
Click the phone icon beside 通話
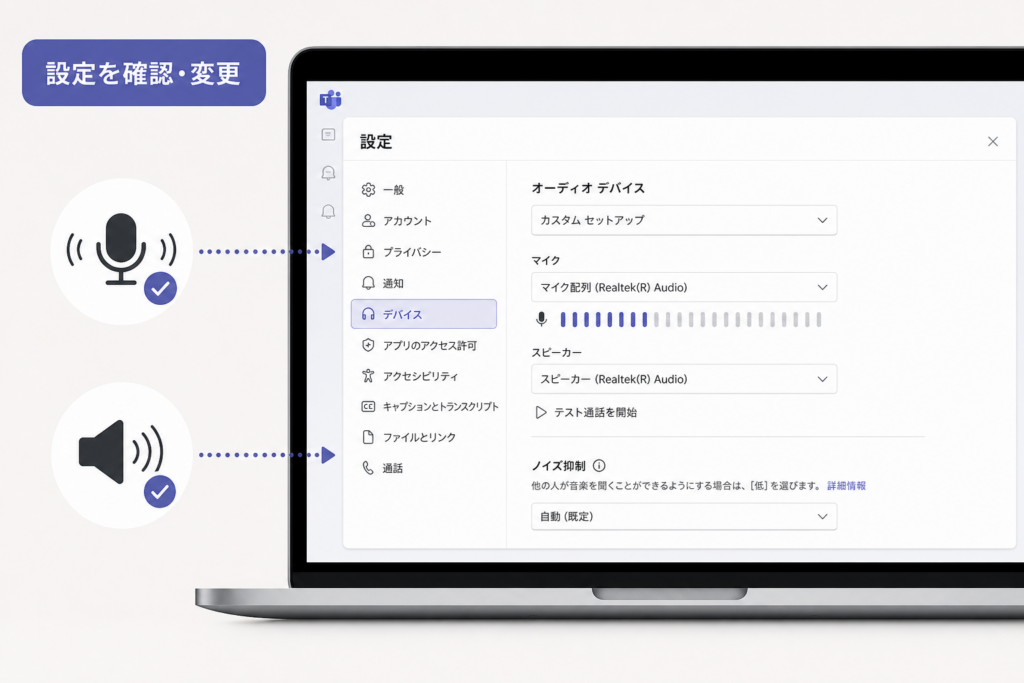pyautogui.click(x=368, y=468)
